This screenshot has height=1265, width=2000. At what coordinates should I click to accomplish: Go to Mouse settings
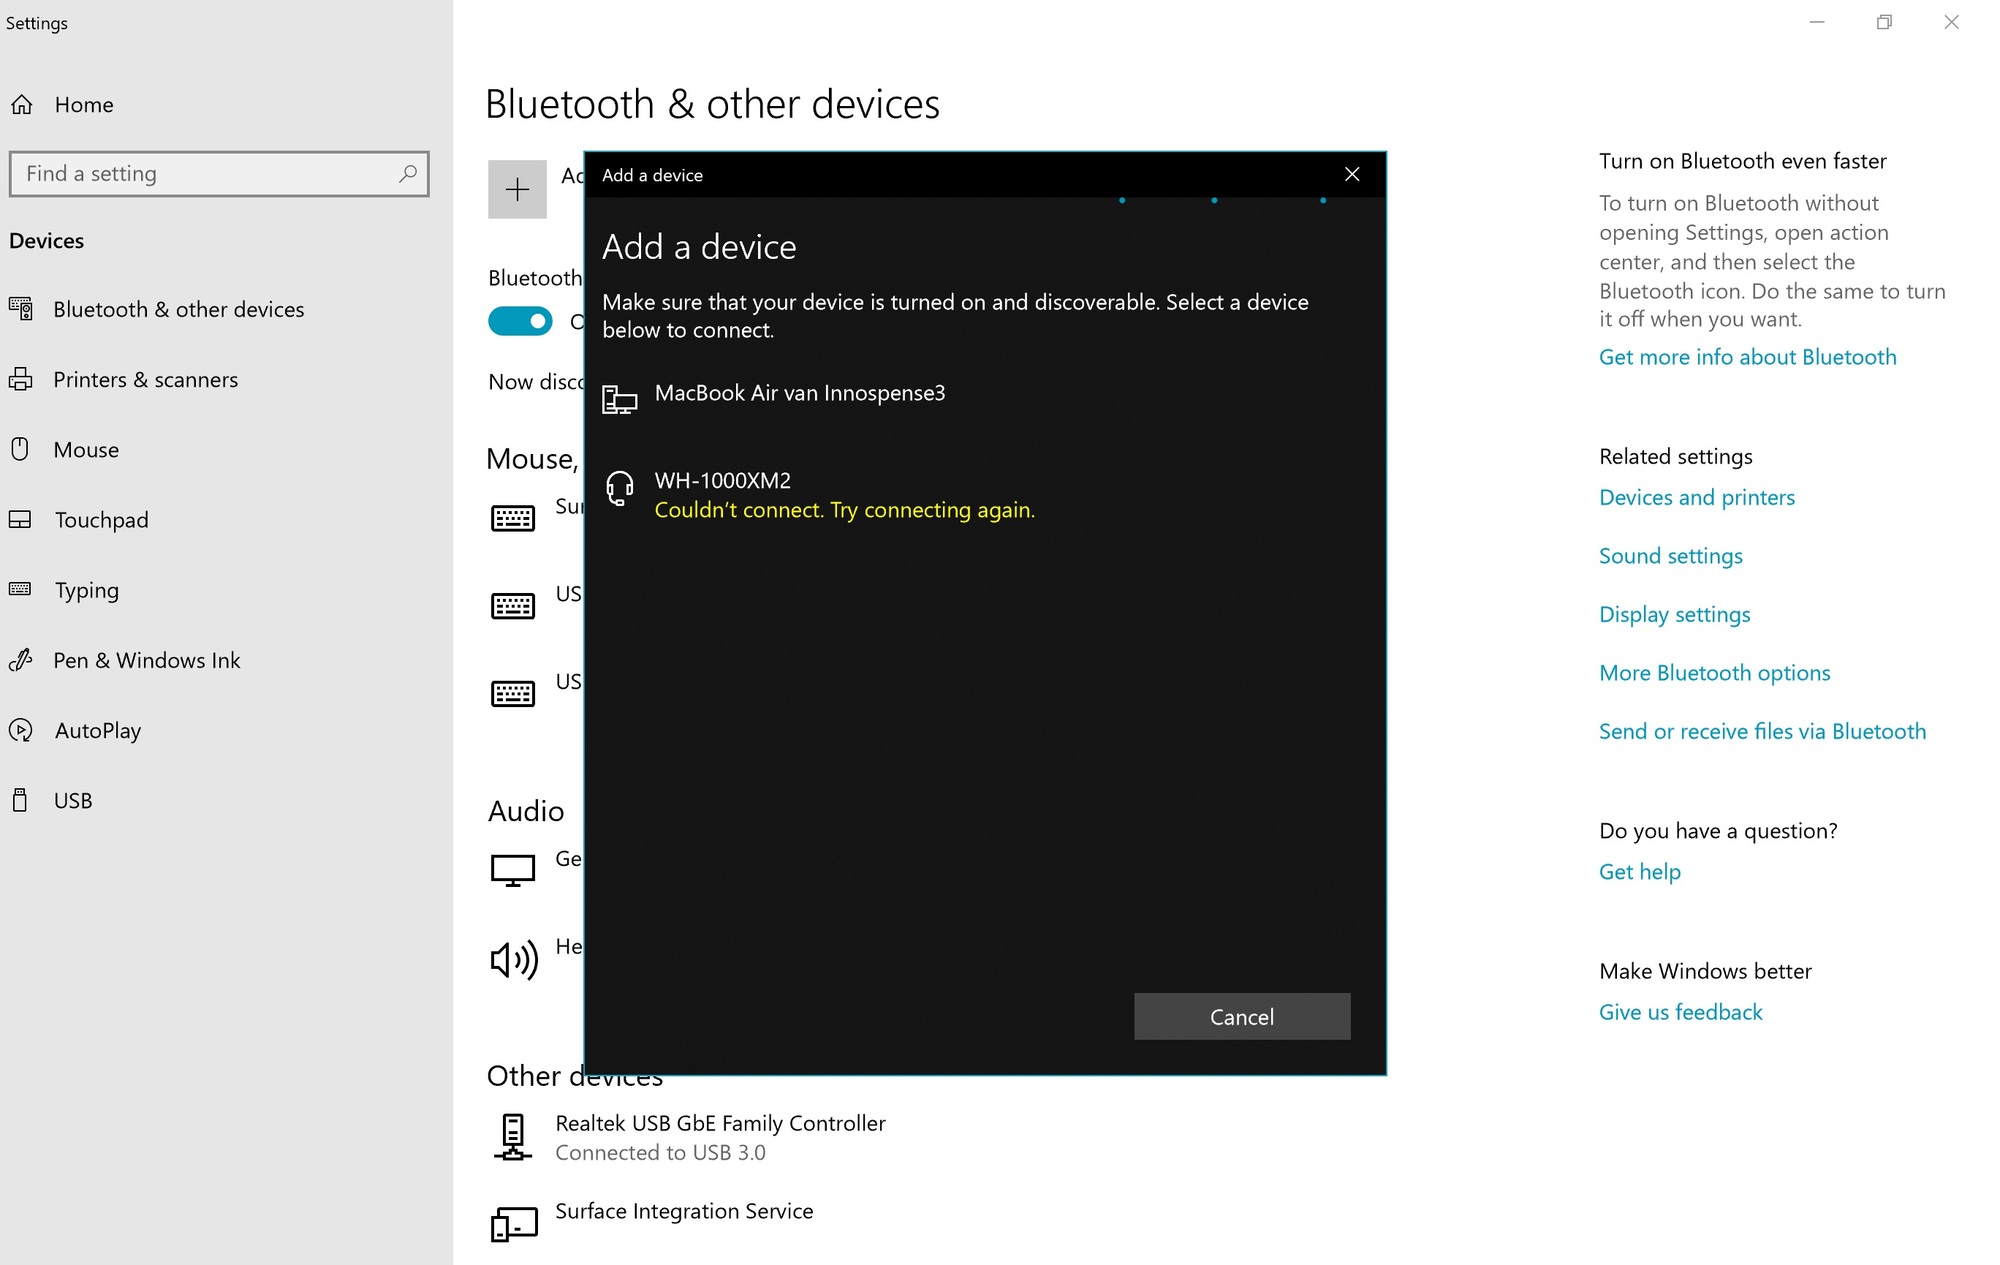click(86, 449)
